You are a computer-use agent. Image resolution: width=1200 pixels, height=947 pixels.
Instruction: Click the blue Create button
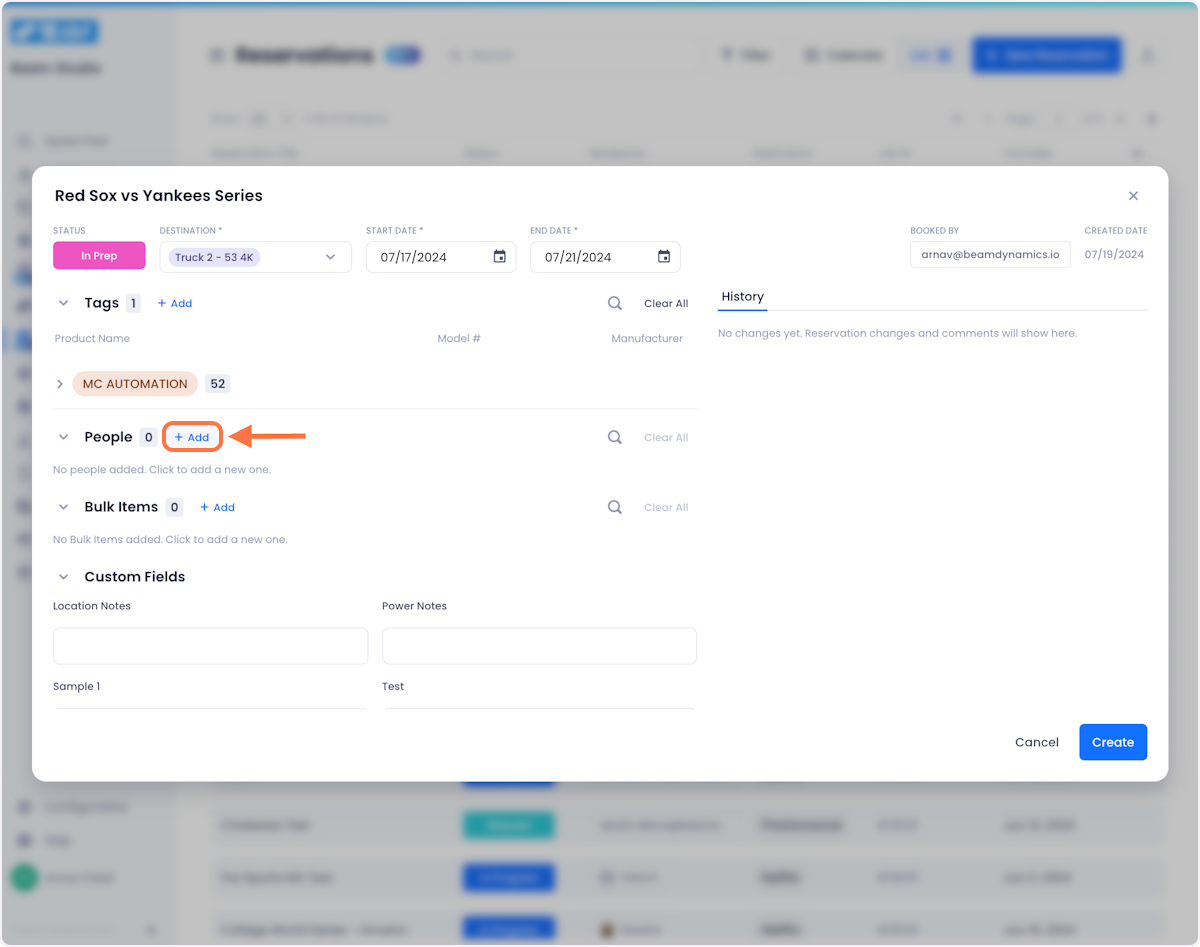click(1113, 742)
